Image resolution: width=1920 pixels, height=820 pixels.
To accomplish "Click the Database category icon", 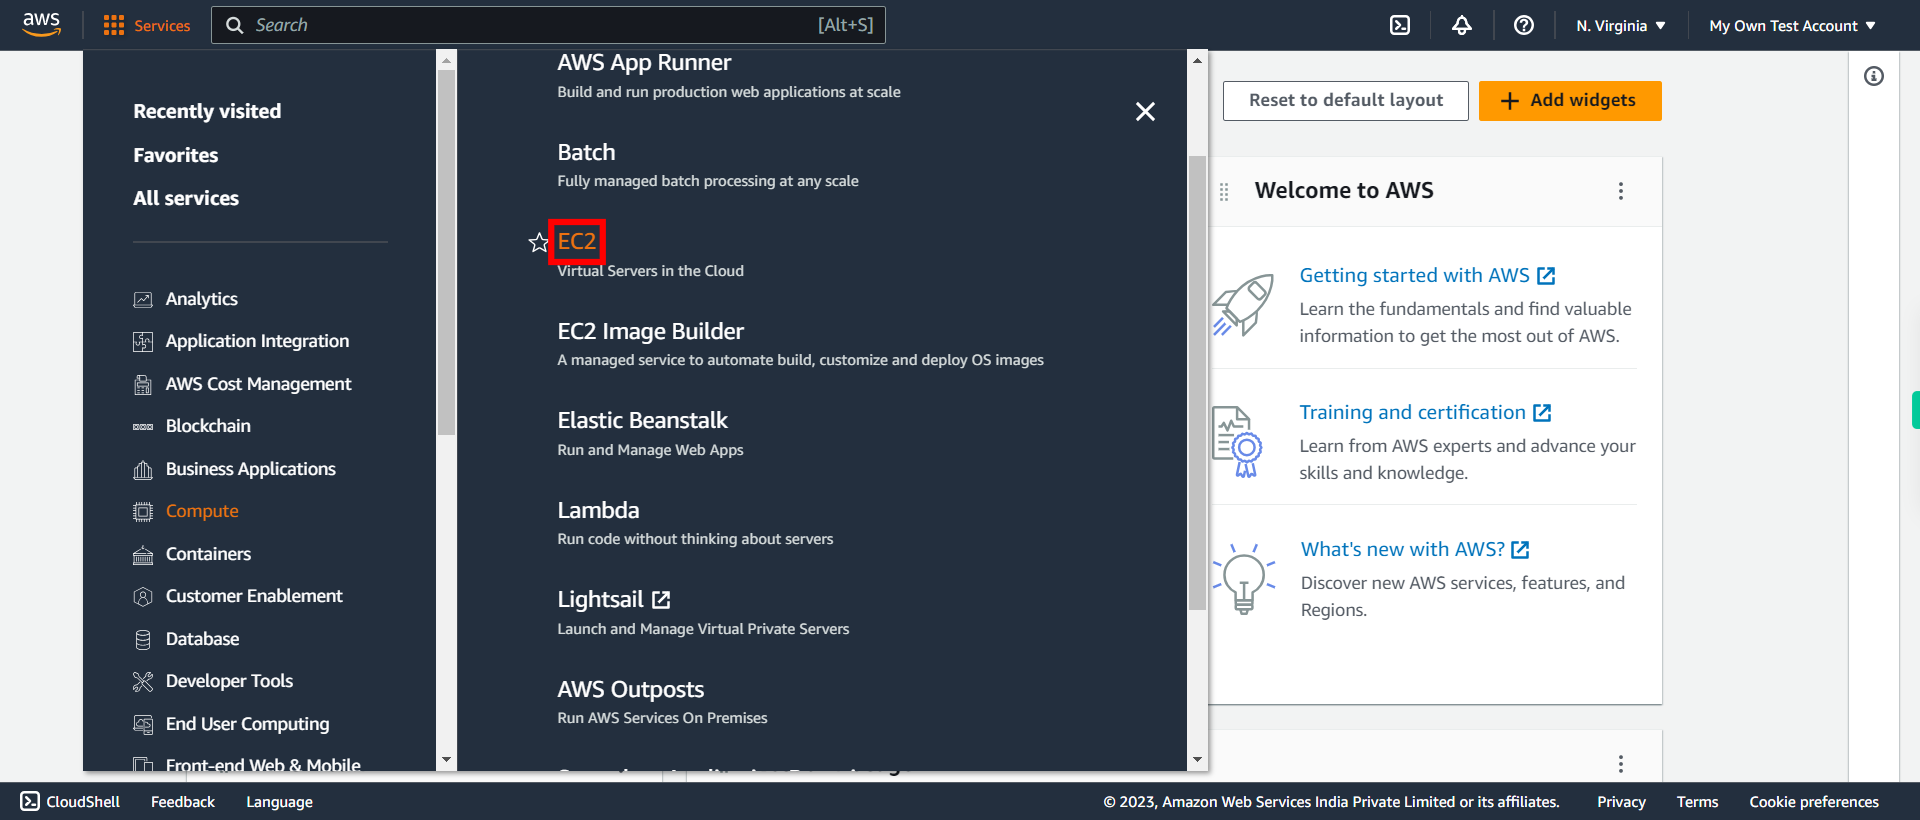I will click(x=143, y=640).
